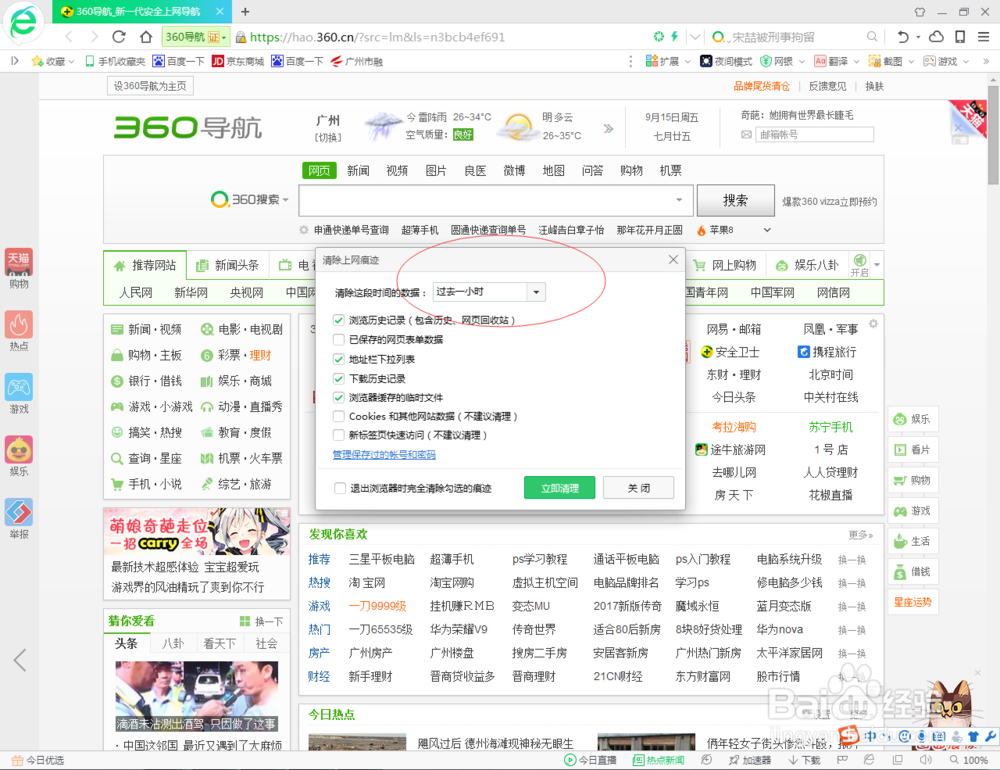Enable clearing traces on browser exit checkbox
The image size is (1000, 770).
[340, 489]
